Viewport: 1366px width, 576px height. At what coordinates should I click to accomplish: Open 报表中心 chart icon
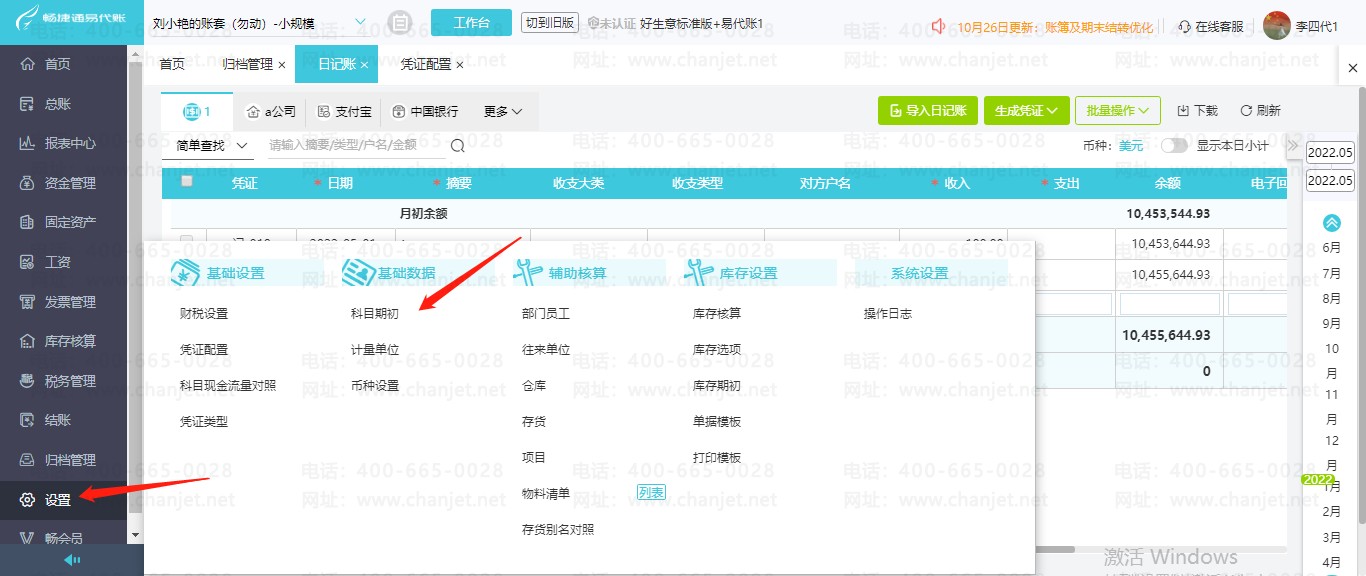28,143
